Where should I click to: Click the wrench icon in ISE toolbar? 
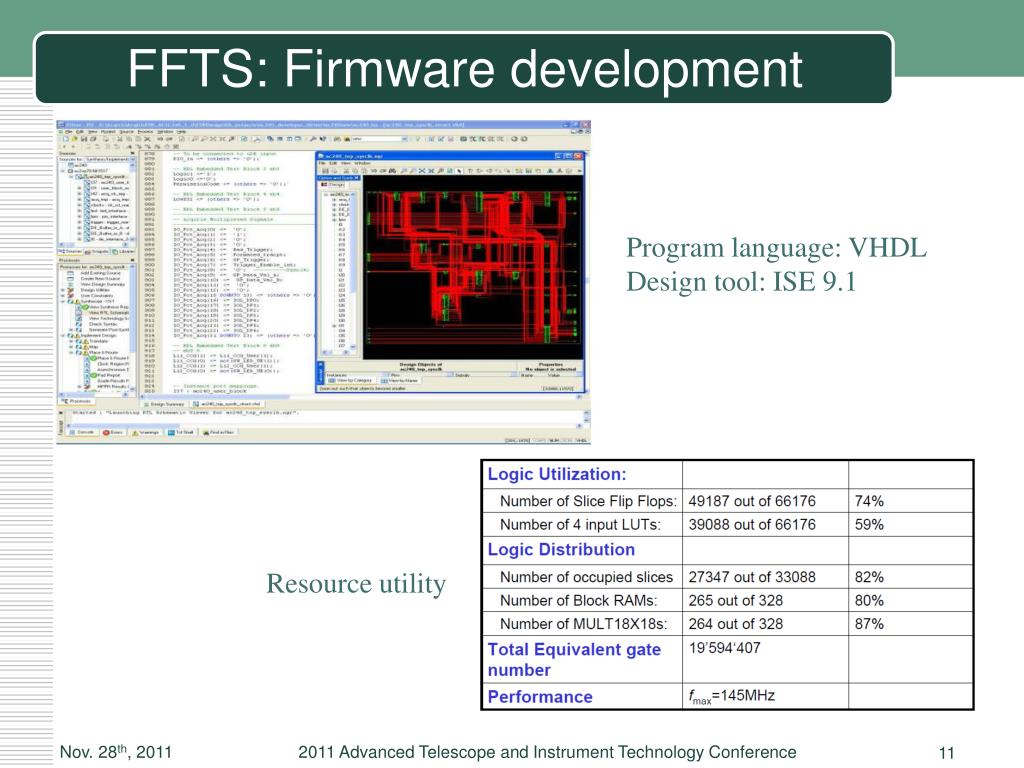tap(312, 139)
